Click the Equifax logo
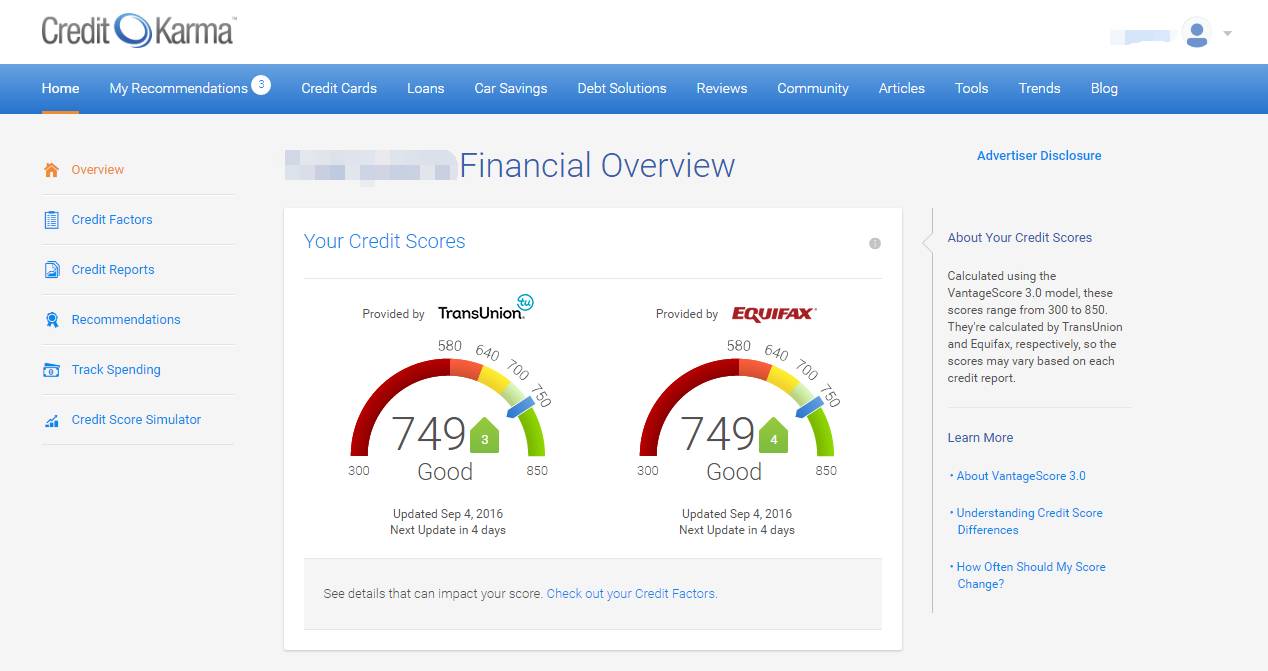Screen dimensions: 1268x671 tap(774, 313)
